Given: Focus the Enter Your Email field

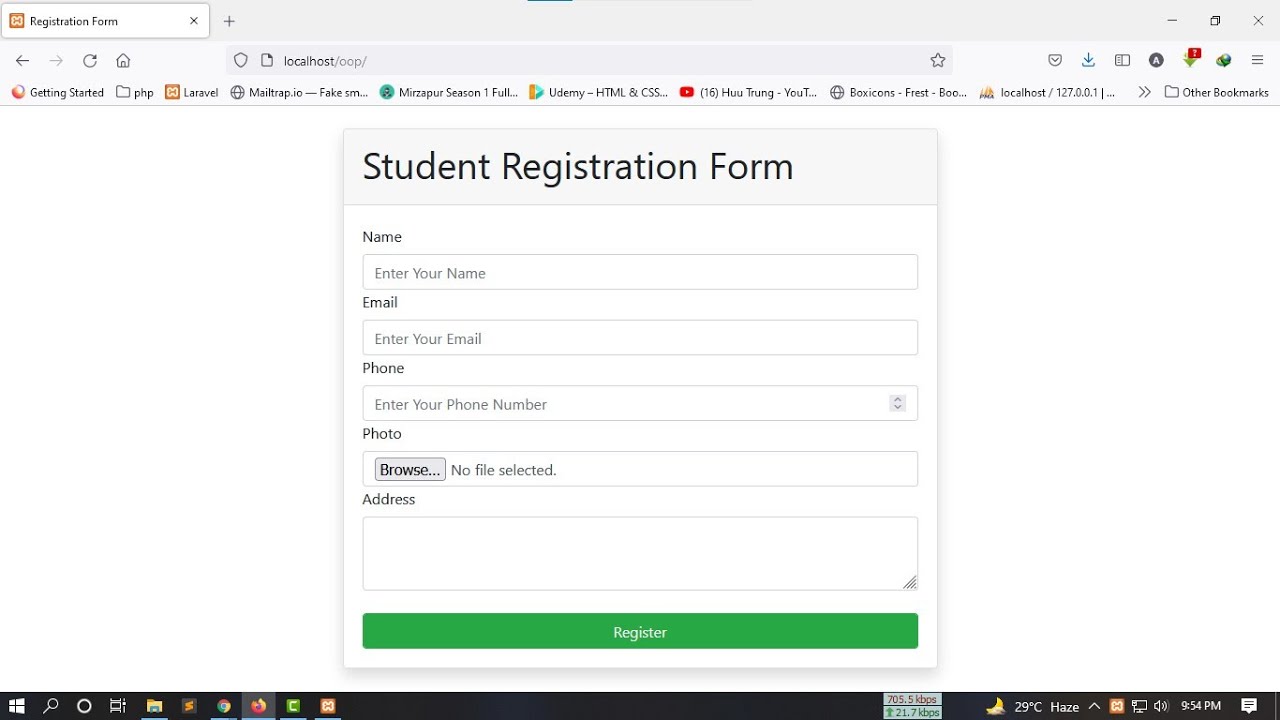Looking at the screenshot, I should click(x=640, y=338).
